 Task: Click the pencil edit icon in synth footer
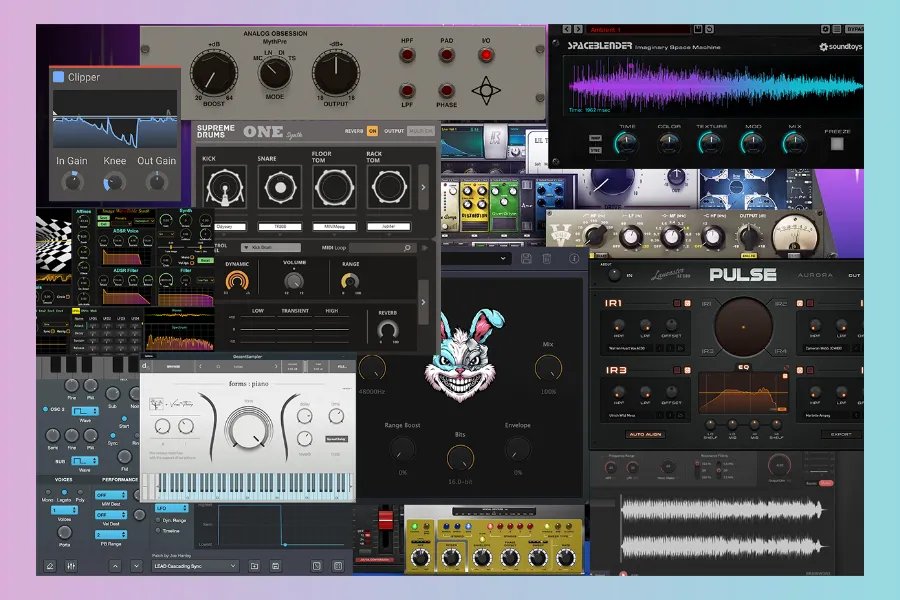[49, 566]
